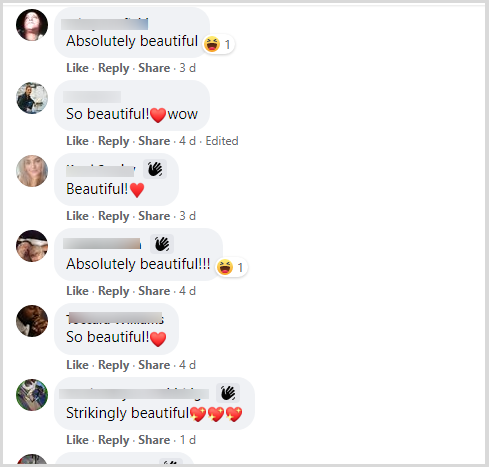Click the '4 d' timestamp on the 'Absolutely beautiful!!!' comment
The width and height of the screenshot is (489, 467).
(187, 291)
